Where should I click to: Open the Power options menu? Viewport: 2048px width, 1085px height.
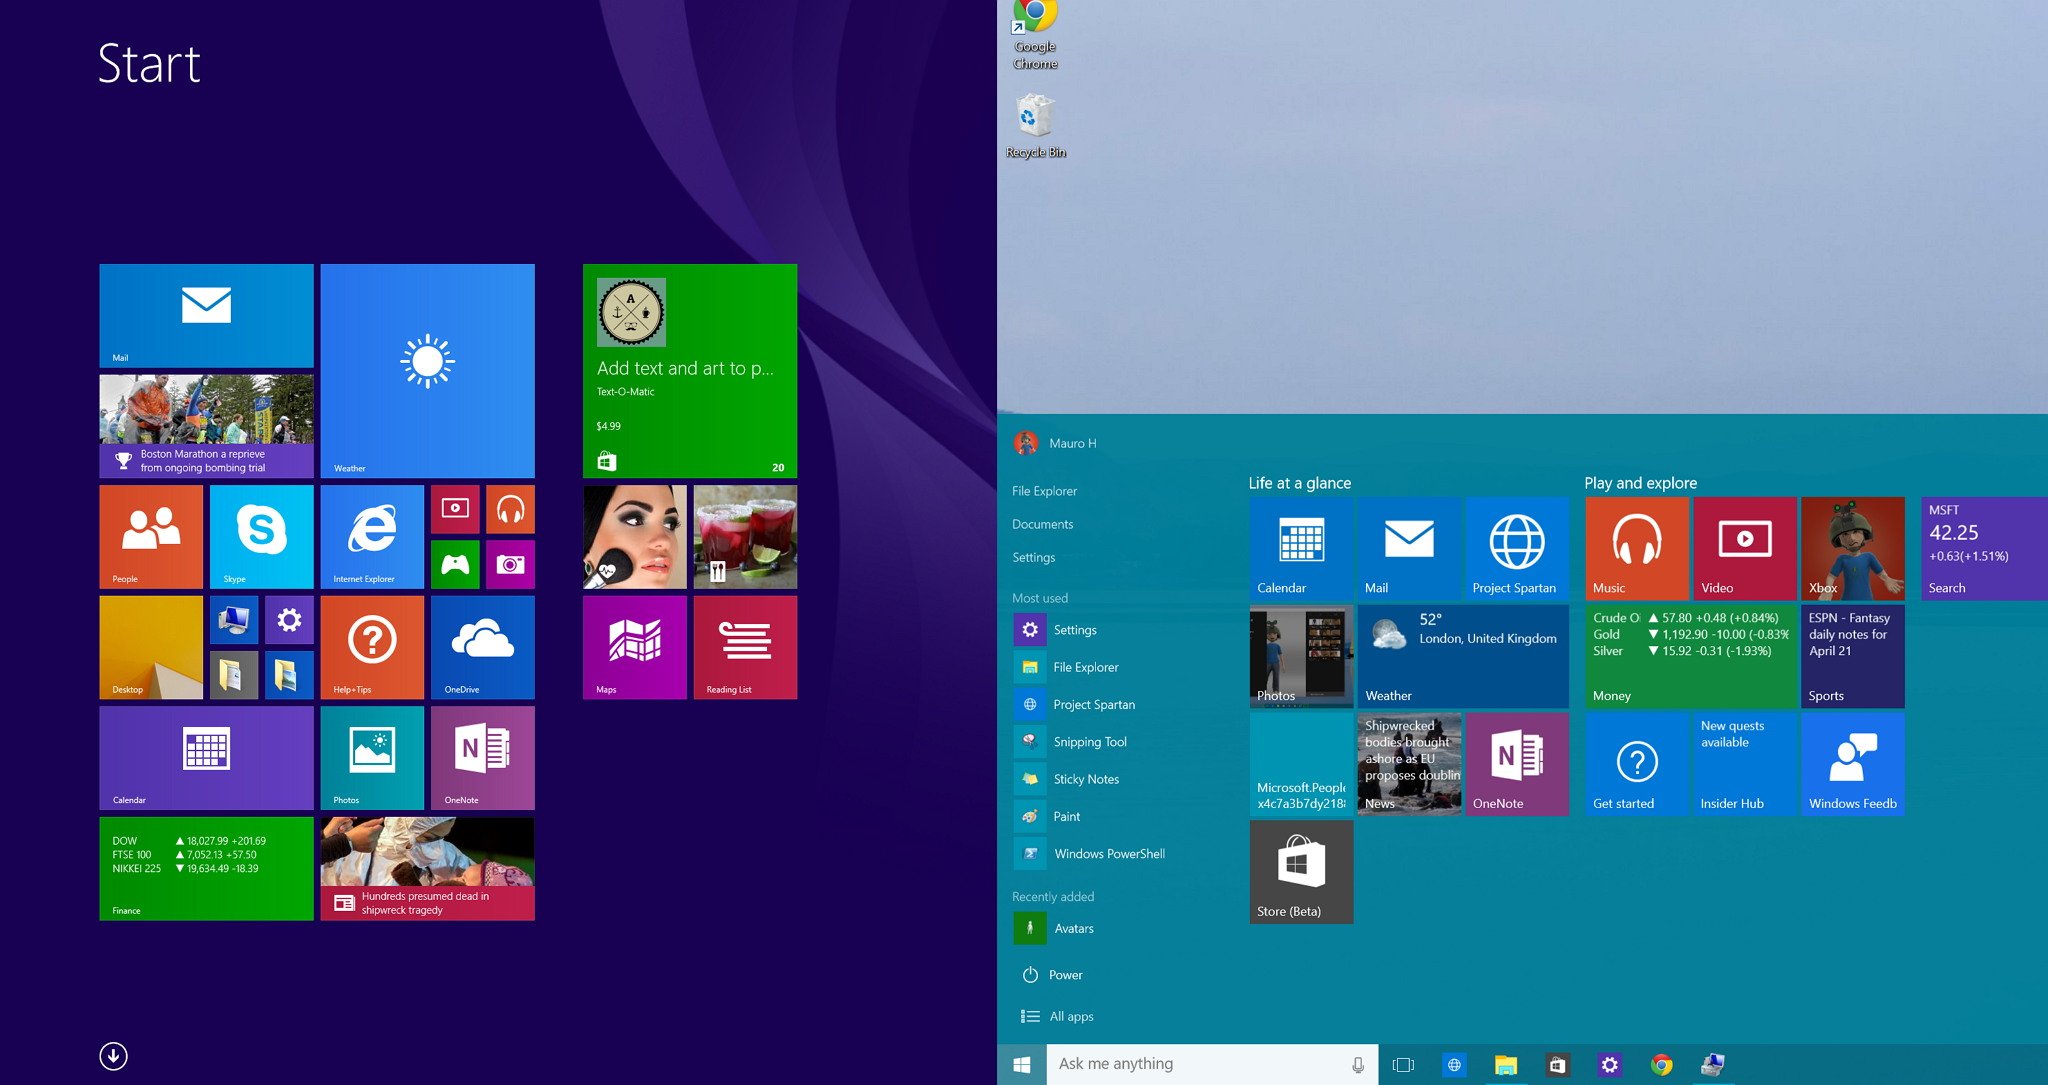pos(1052,975)
